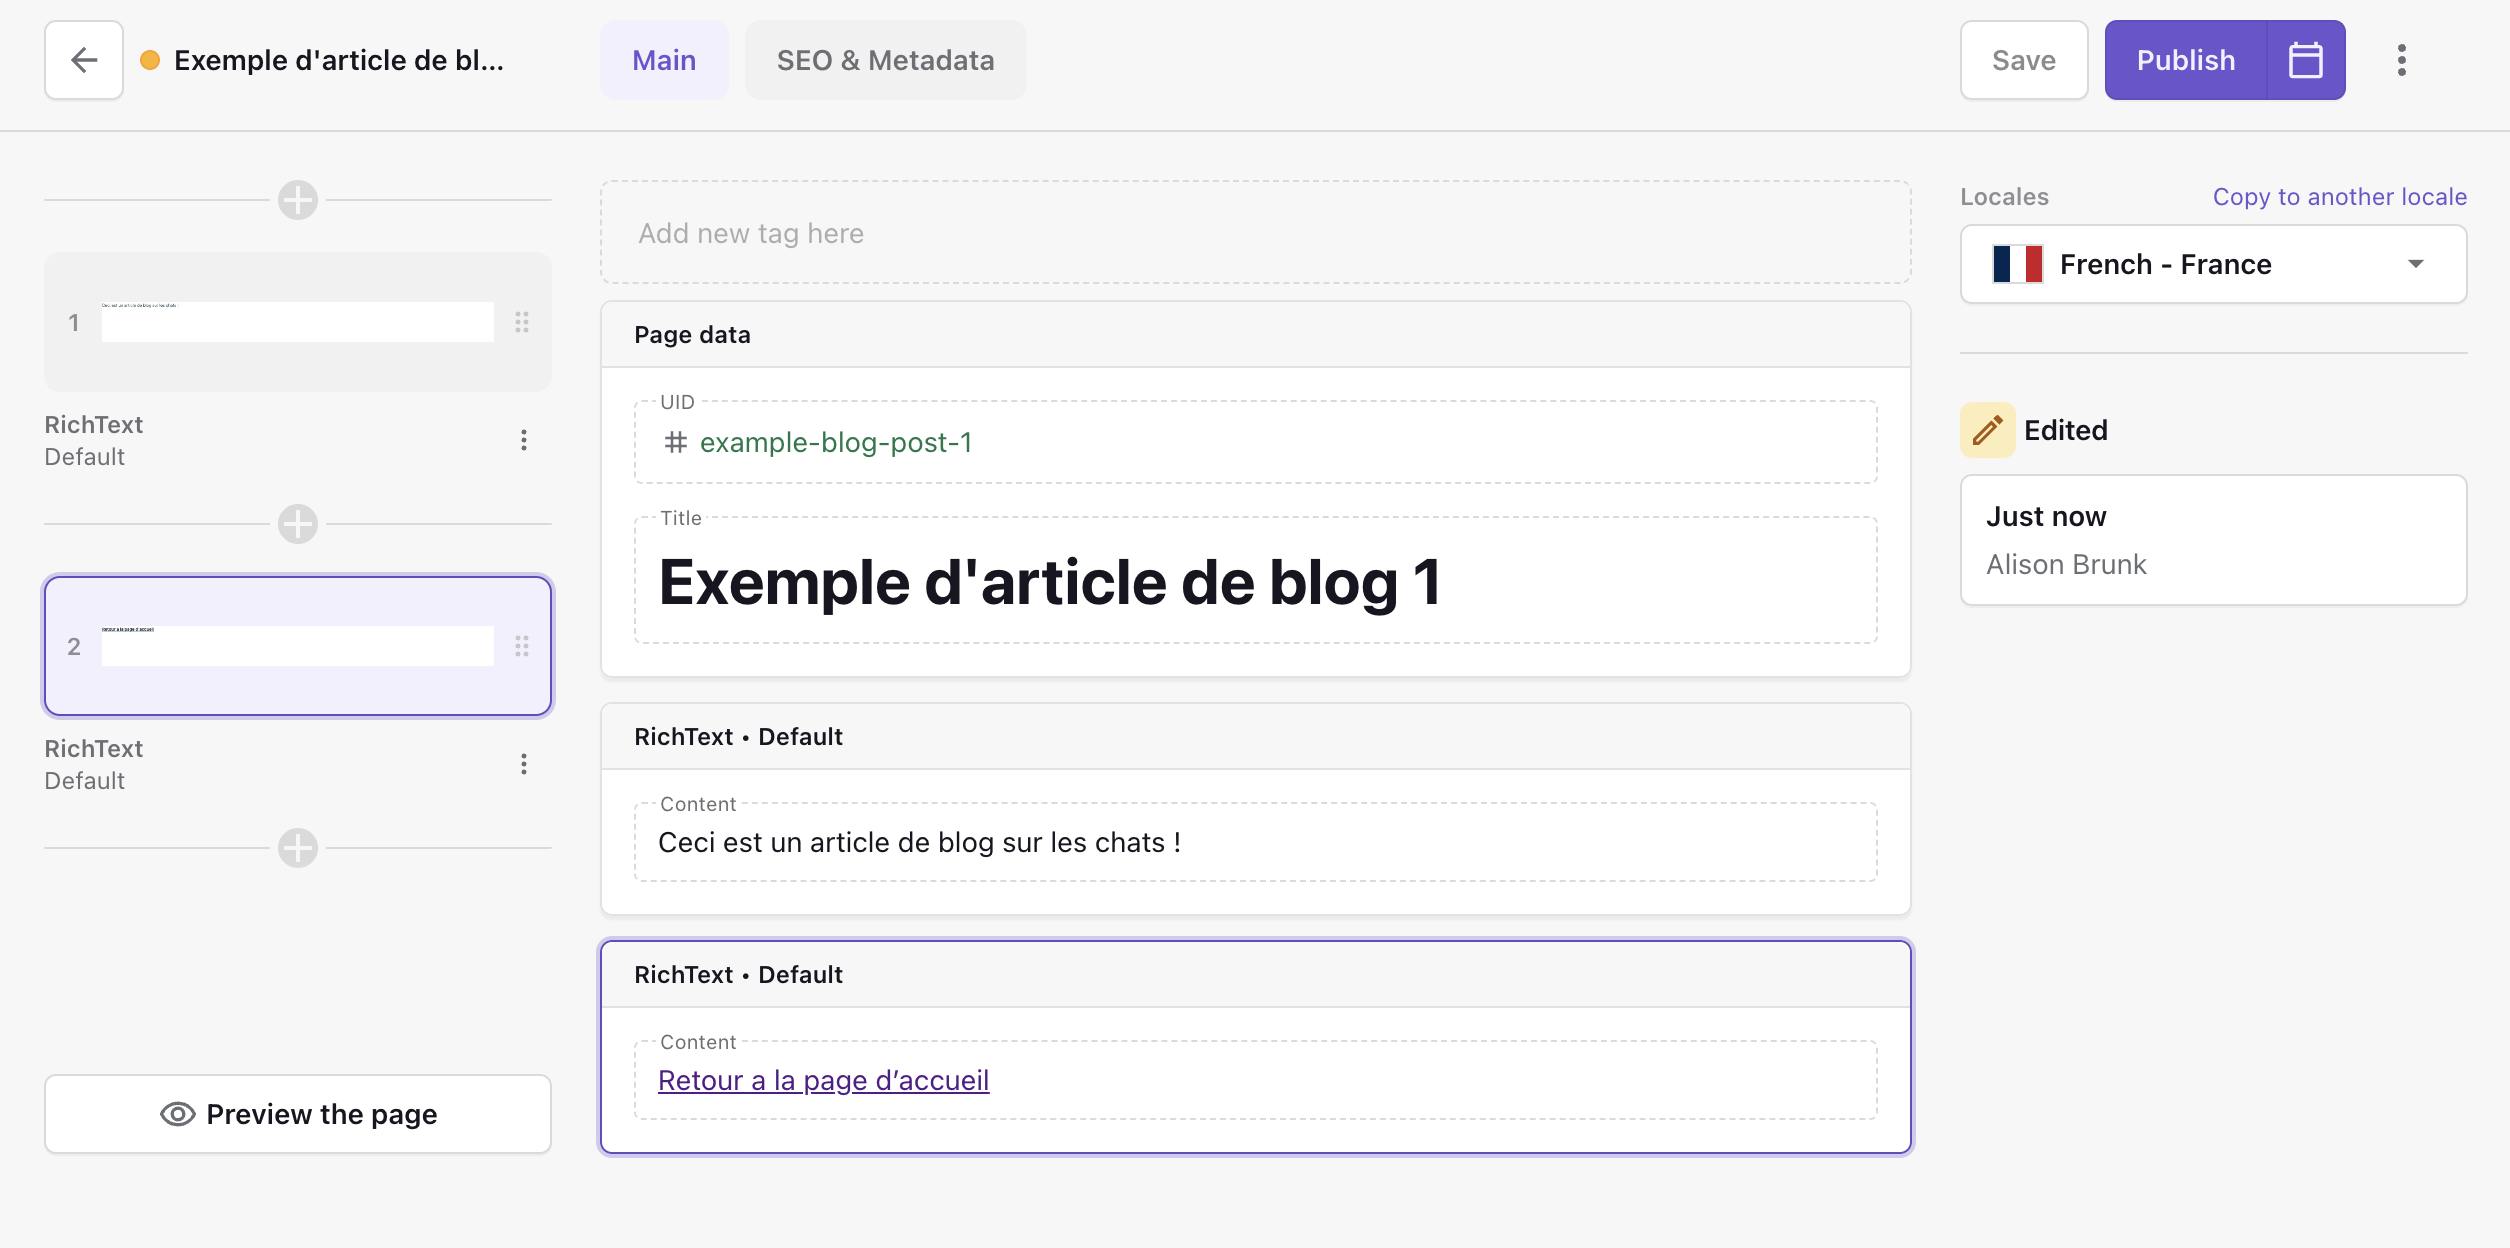Click the Save button
The width and height of the screenshot is (2510, 1248).
tap(2023, 60)
